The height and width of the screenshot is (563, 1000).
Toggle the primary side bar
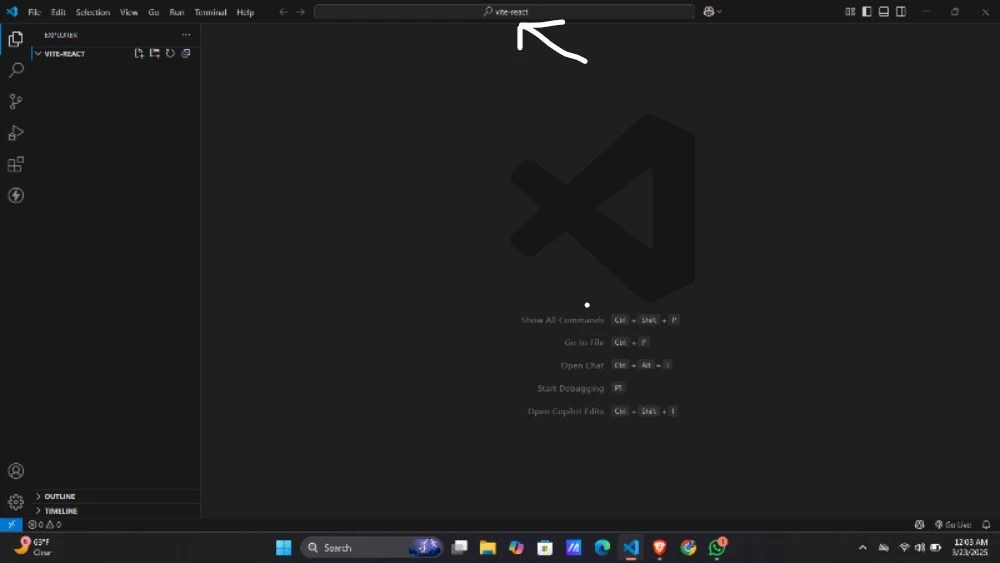(867, 11)
